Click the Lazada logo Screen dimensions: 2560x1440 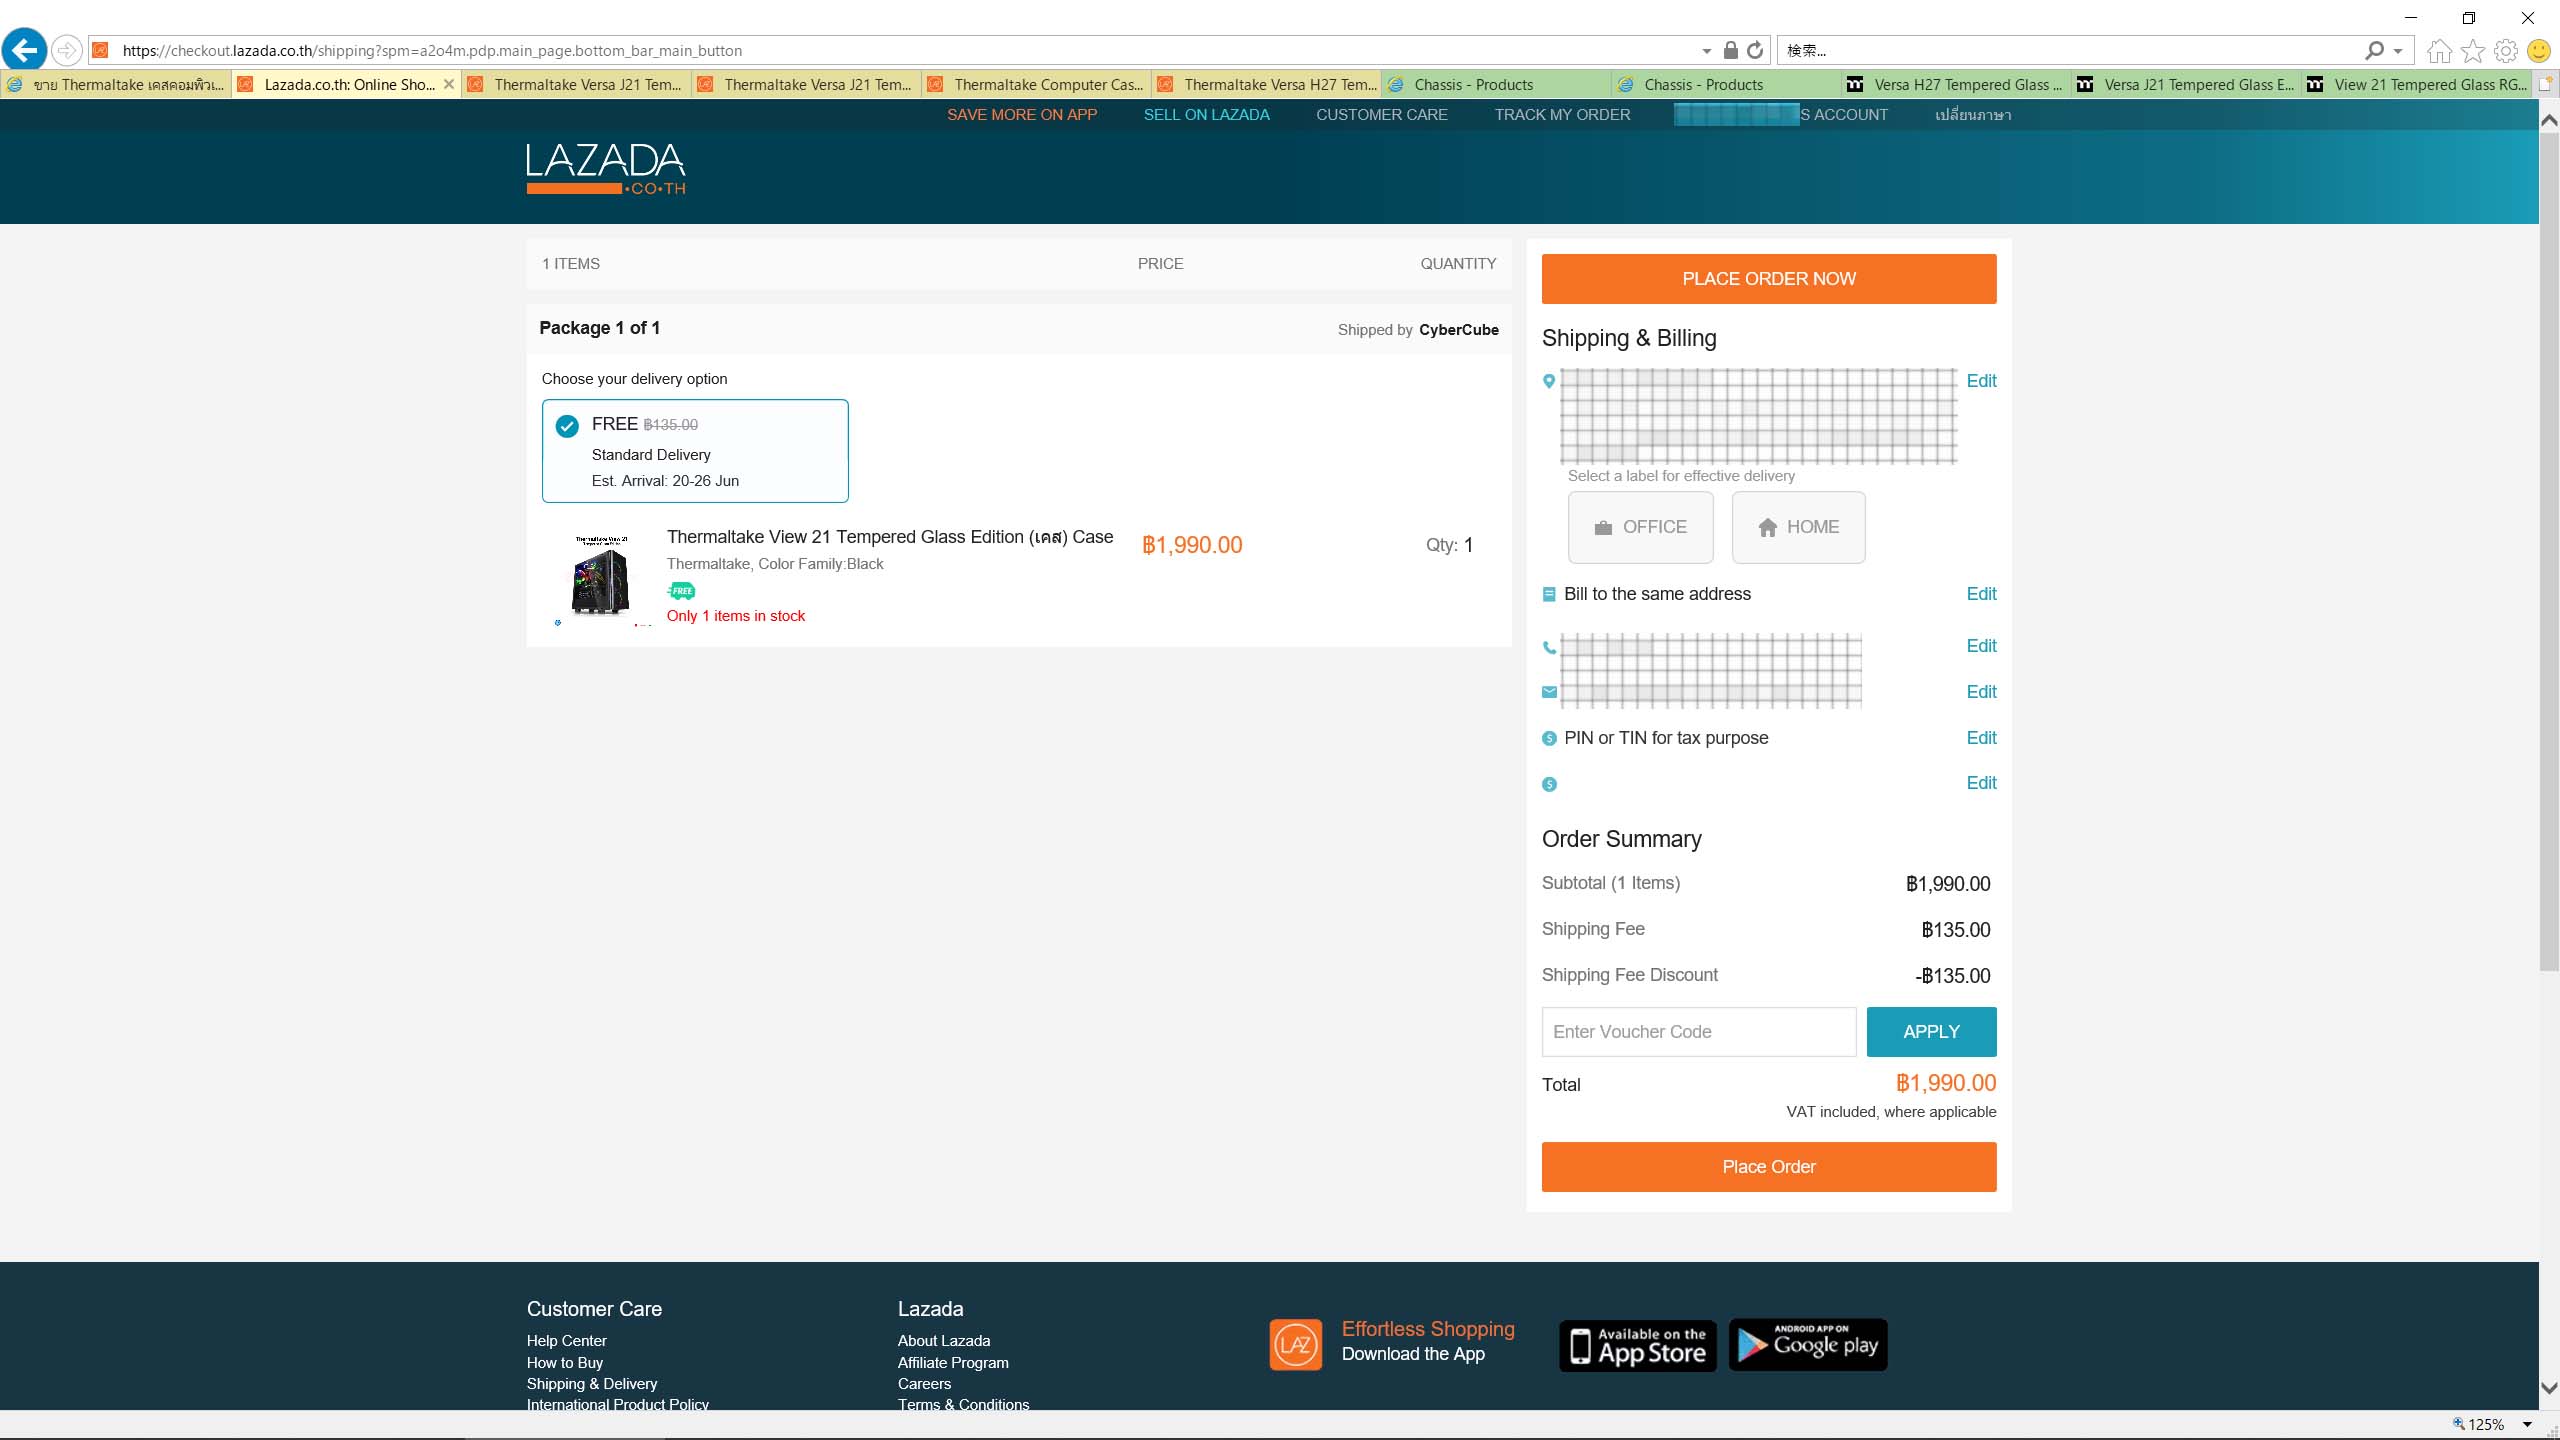(x=606, y=169)
